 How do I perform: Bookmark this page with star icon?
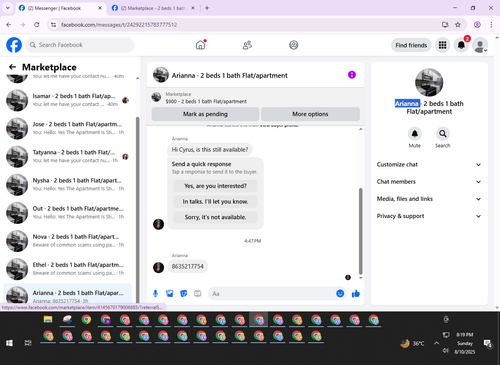458,25
